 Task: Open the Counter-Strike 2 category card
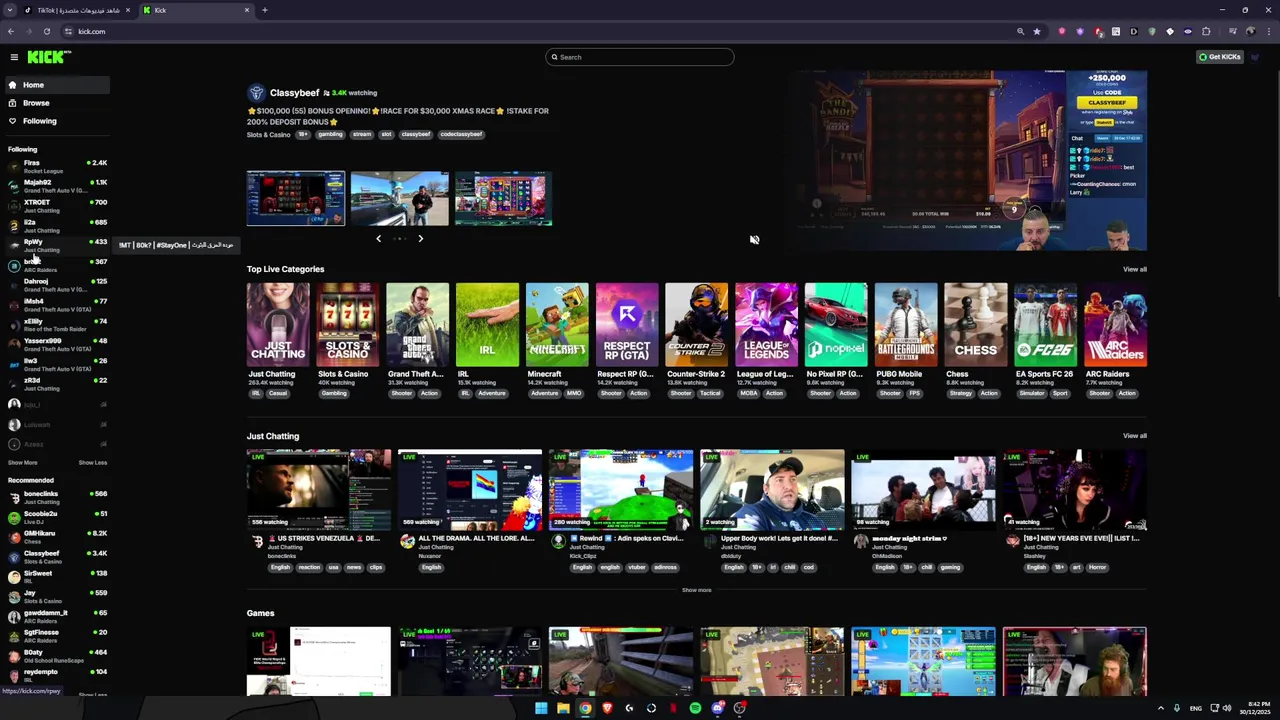(697, 325)
